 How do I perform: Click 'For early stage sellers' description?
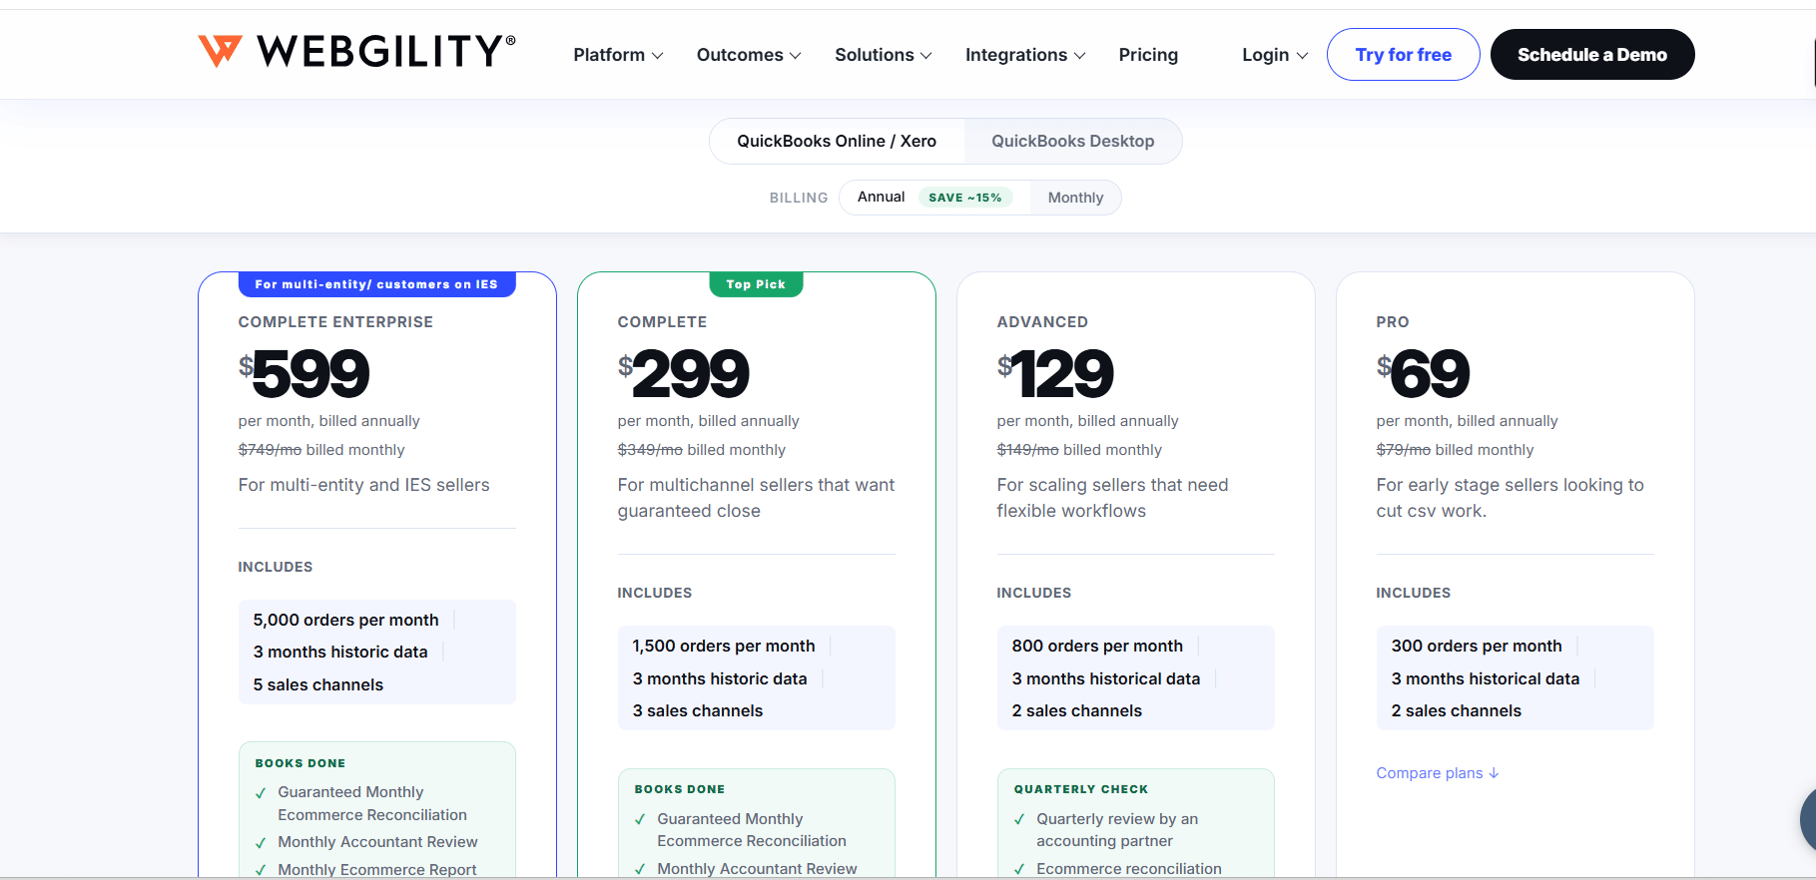click(x=1510, y=498)
